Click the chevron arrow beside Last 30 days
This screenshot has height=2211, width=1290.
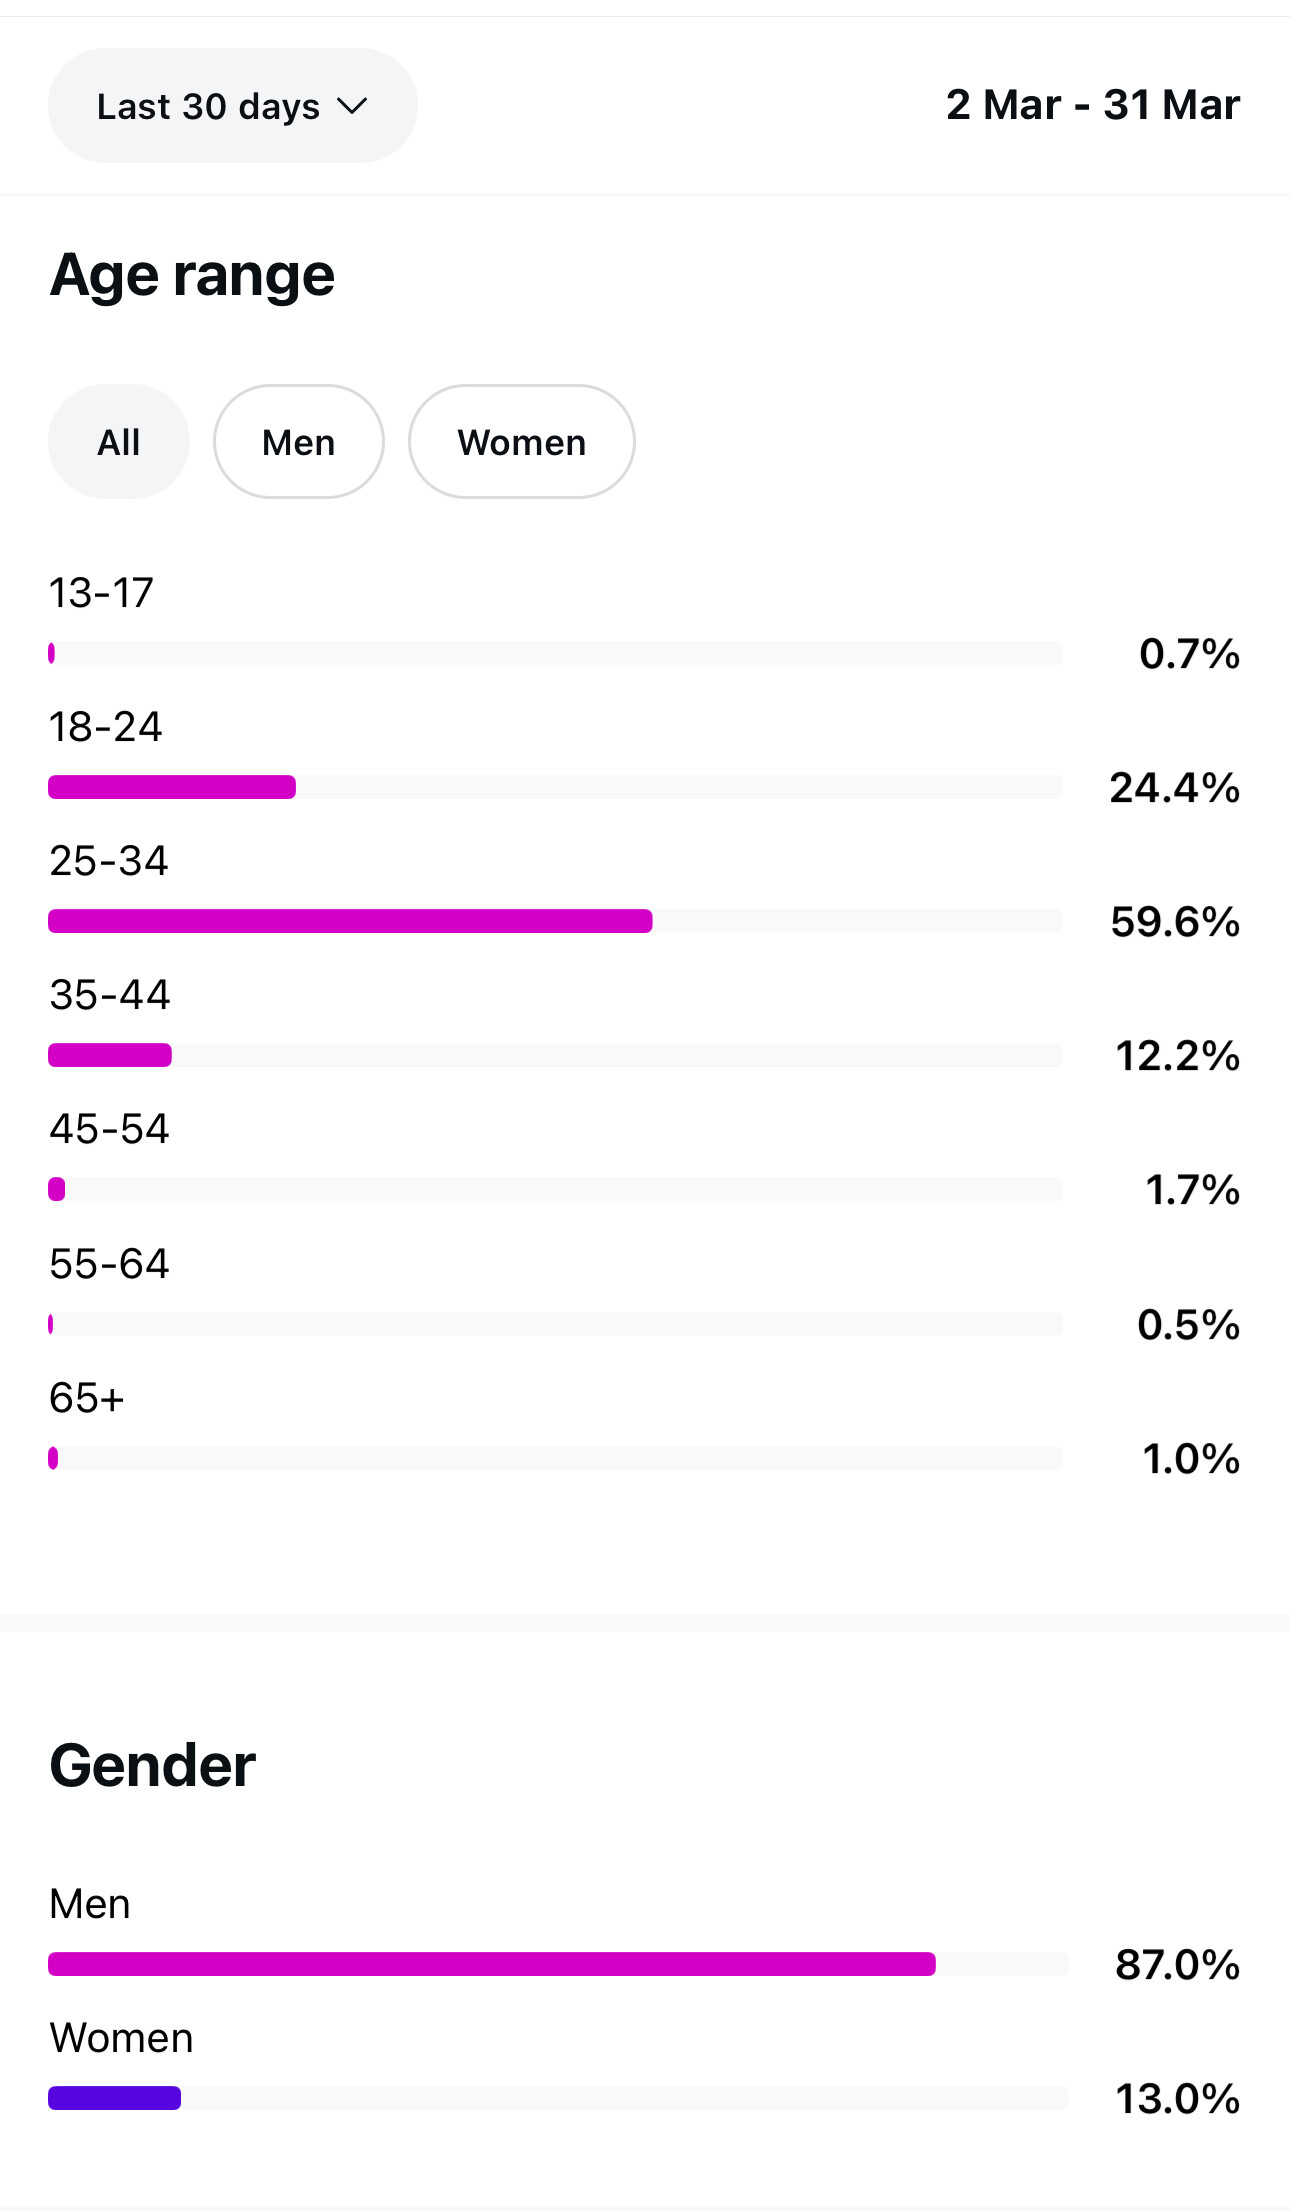352,106
